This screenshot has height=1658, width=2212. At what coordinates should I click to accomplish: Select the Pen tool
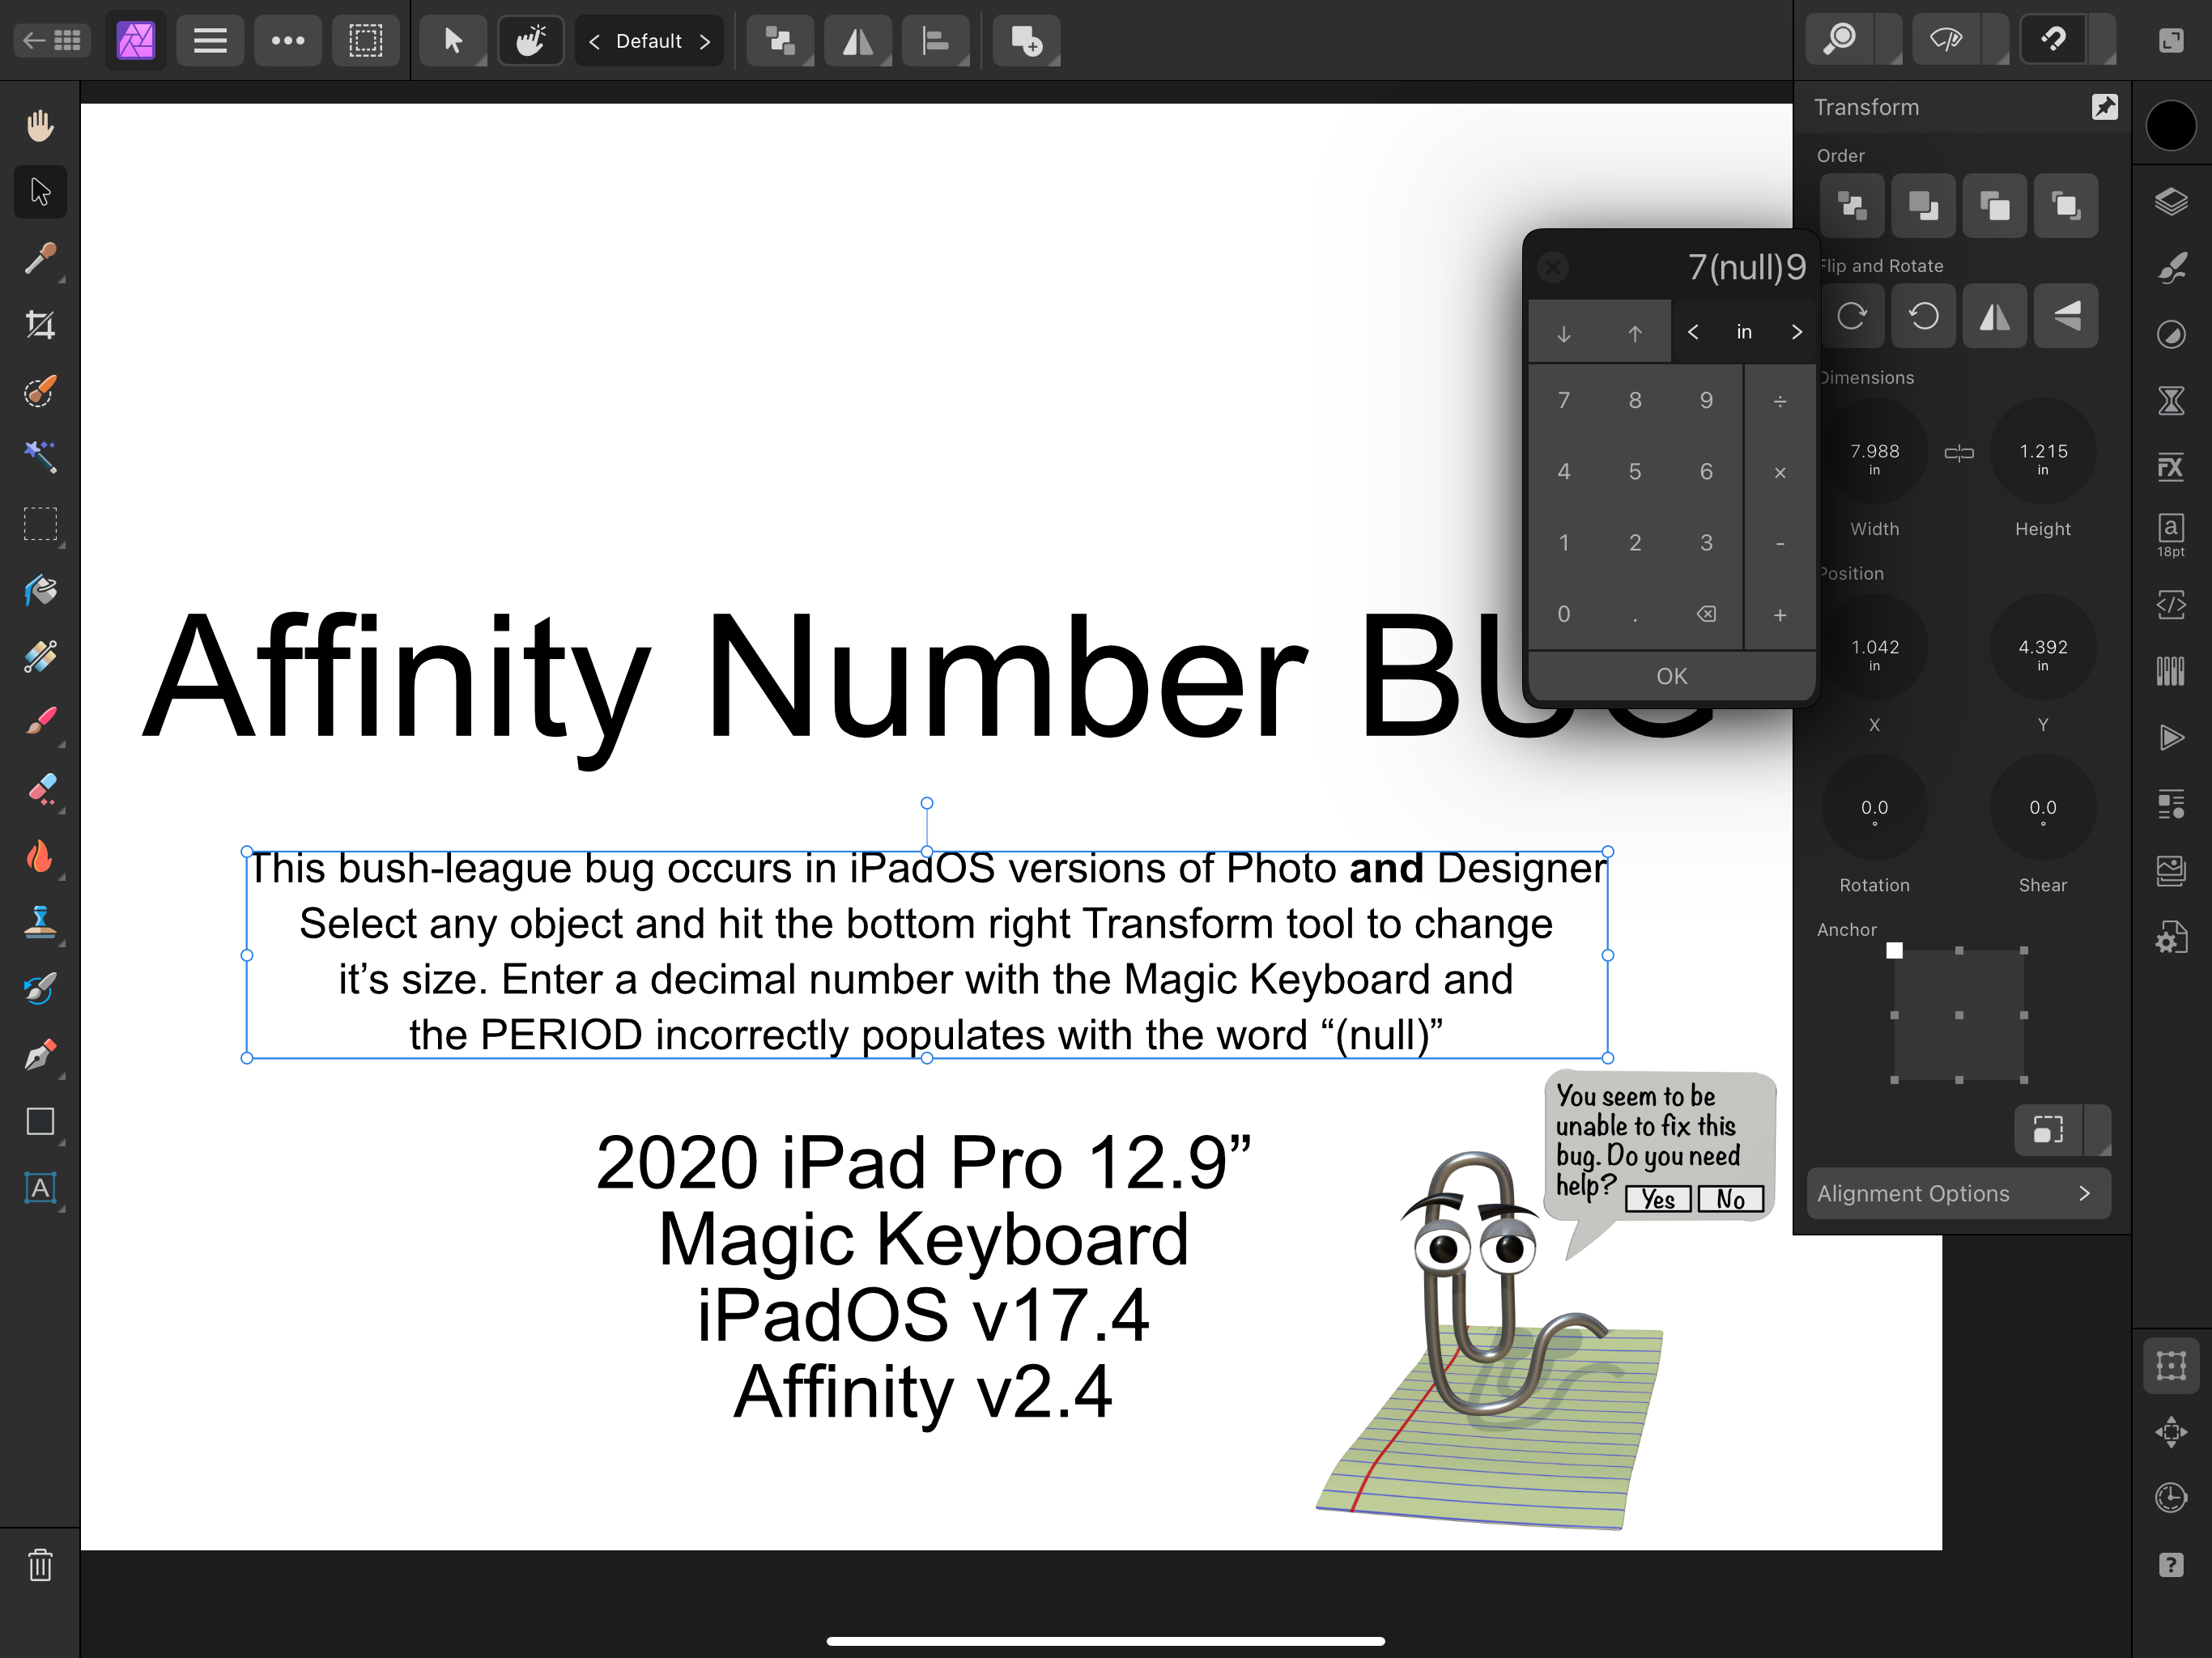click(x=40, y=1055)
